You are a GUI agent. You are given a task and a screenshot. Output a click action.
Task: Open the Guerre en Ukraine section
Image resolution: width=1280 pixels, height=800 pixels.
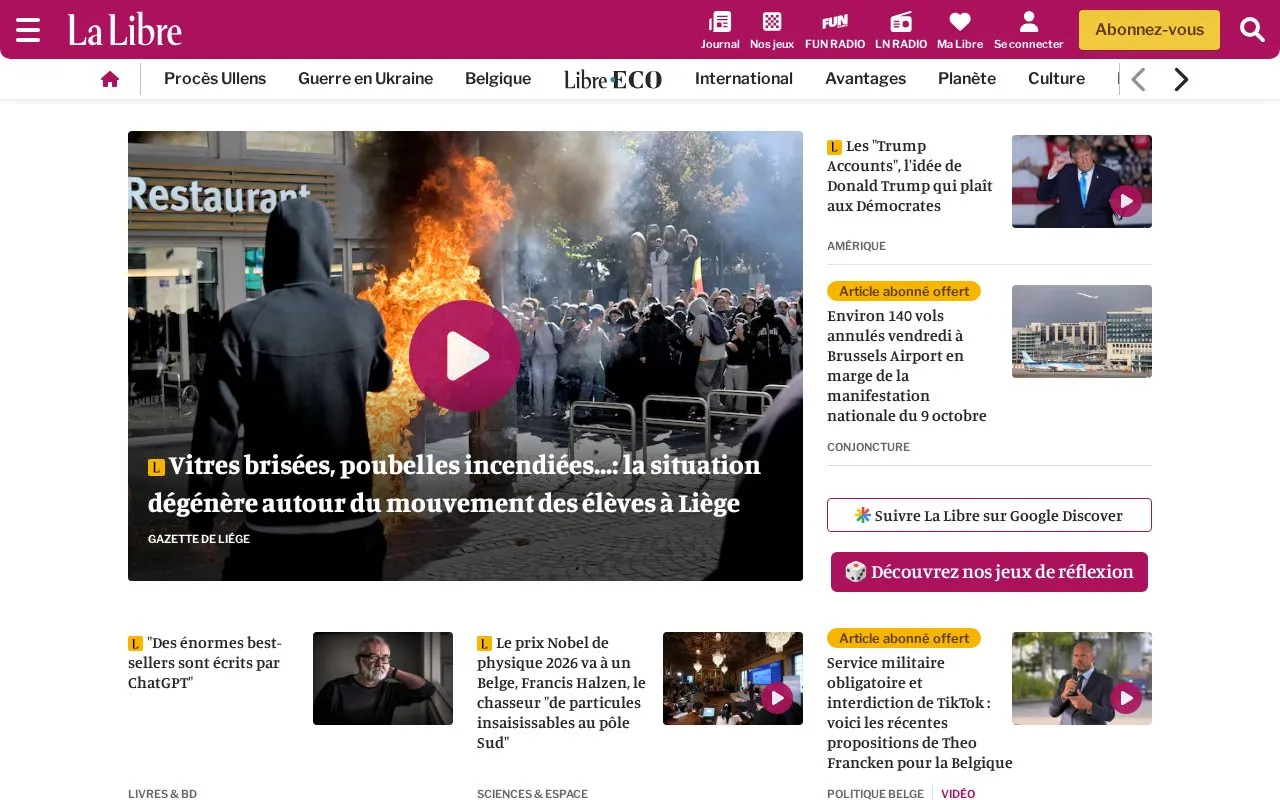365,79
